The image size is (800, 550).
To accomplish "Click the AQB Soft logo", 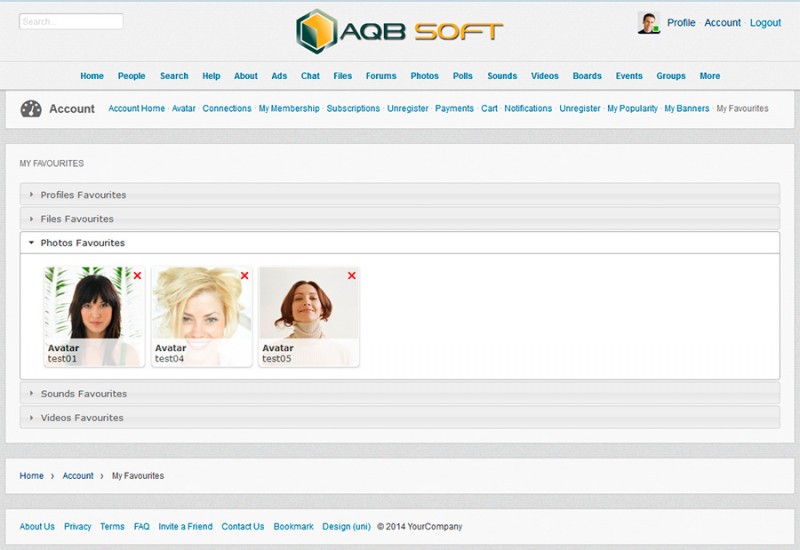I will (399, 32).
